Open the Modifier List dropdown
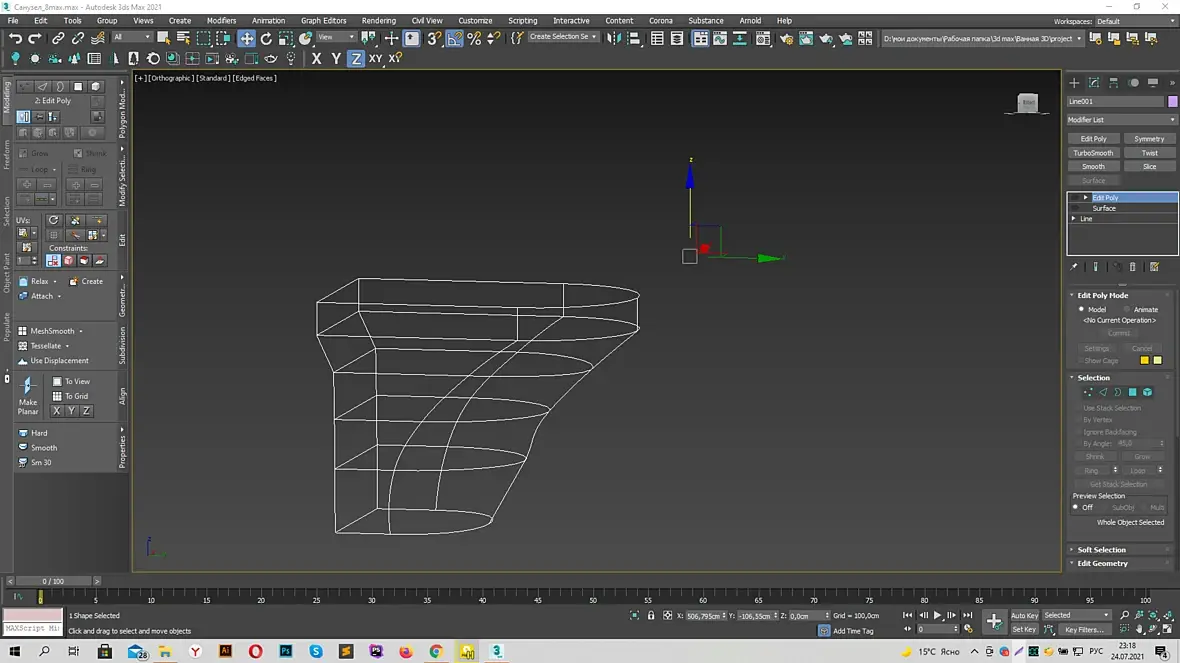Screen dimensions: 1180x663 coord(1121,120)
